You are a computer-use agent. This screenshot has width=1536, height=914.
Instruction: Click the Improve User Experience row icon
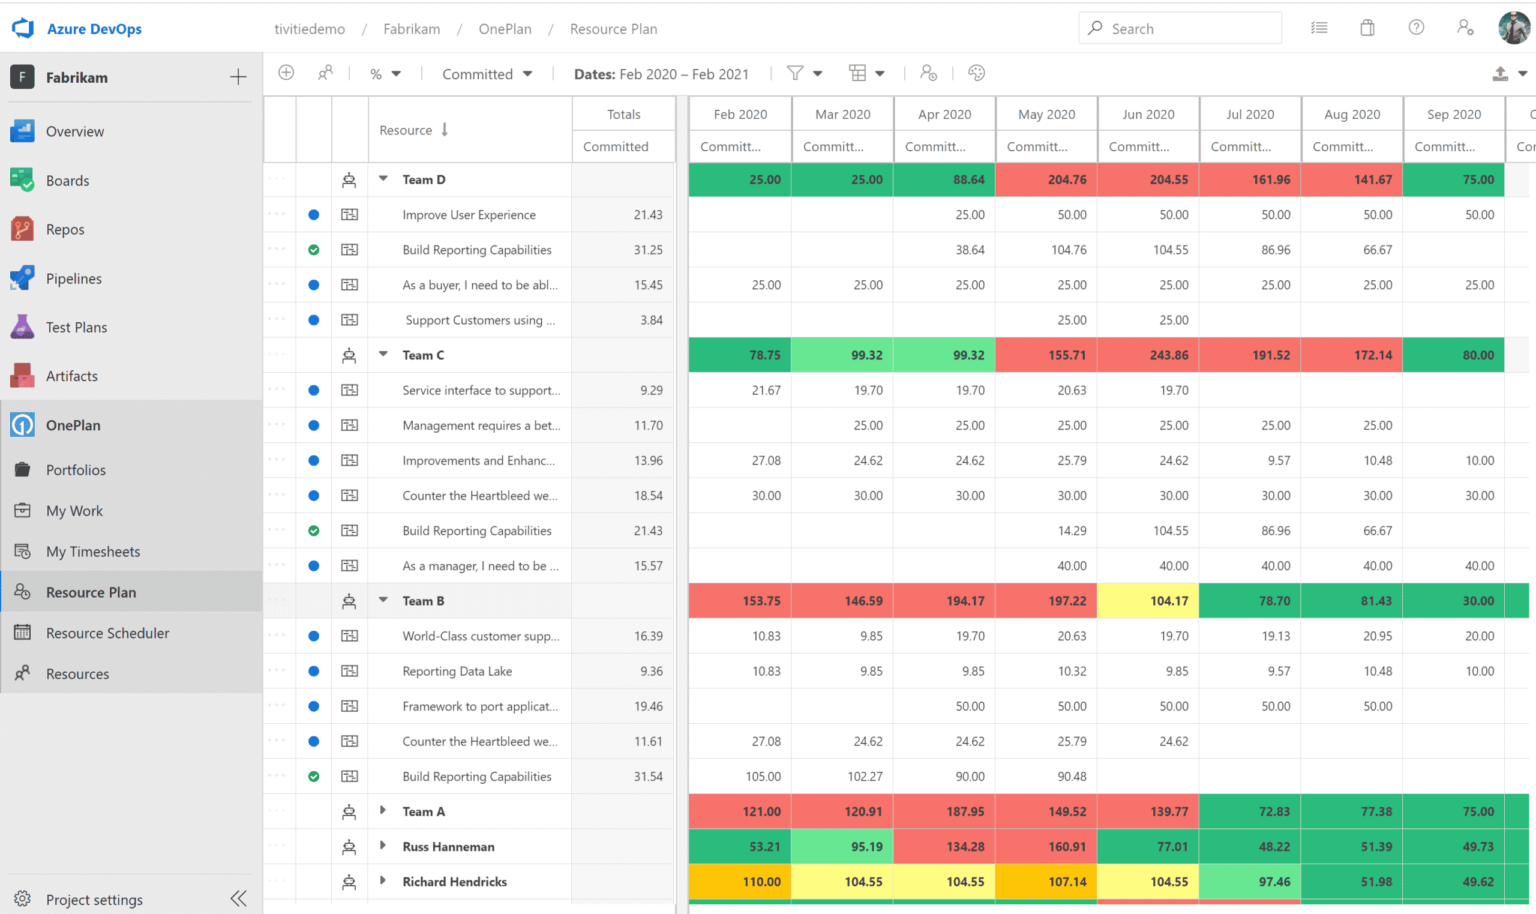pos(349,215)
